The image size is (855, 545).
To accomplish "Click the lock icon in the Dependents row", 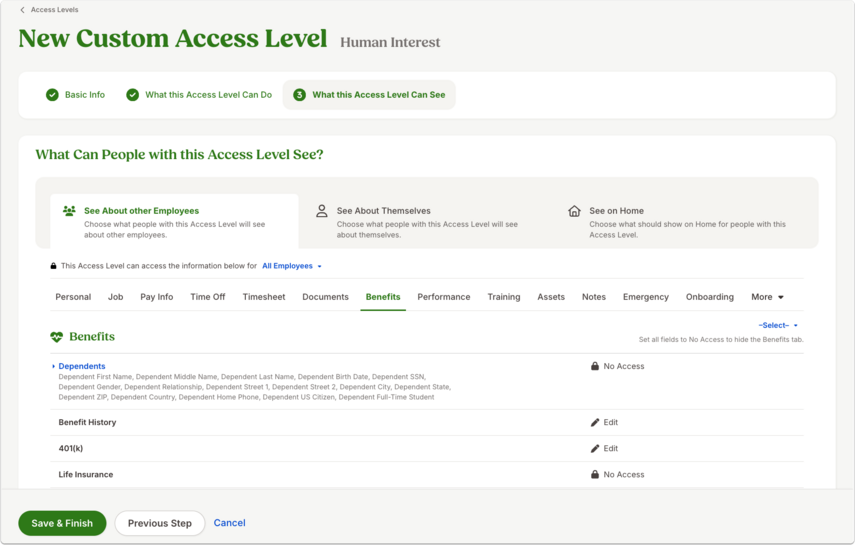I will pyautogui.click(x=595, y=366).
